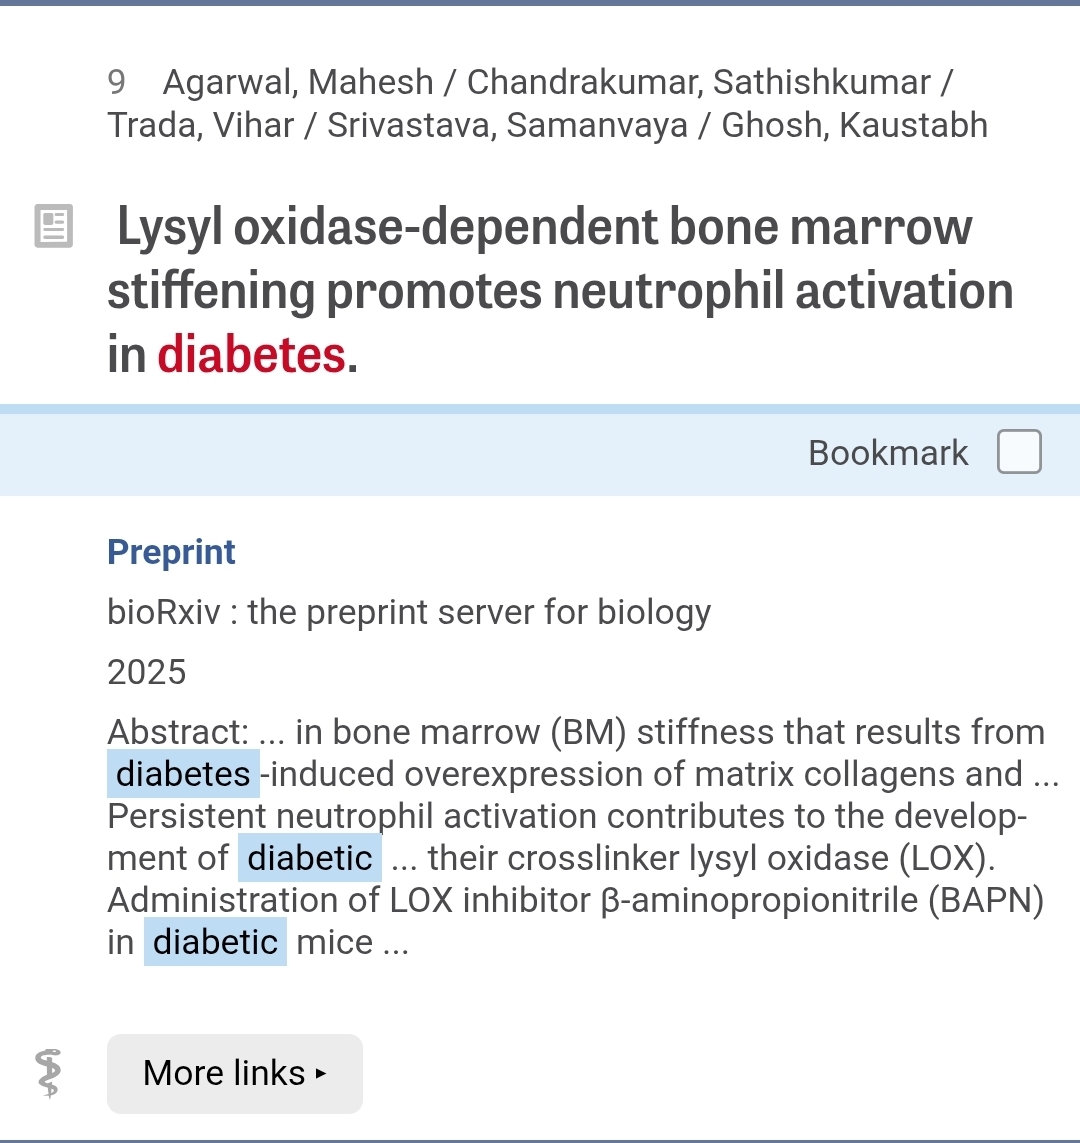This screenshot has width=1080, height=1143.
Task: Click the Bookmark label text
Action: (x=887, y=453)
